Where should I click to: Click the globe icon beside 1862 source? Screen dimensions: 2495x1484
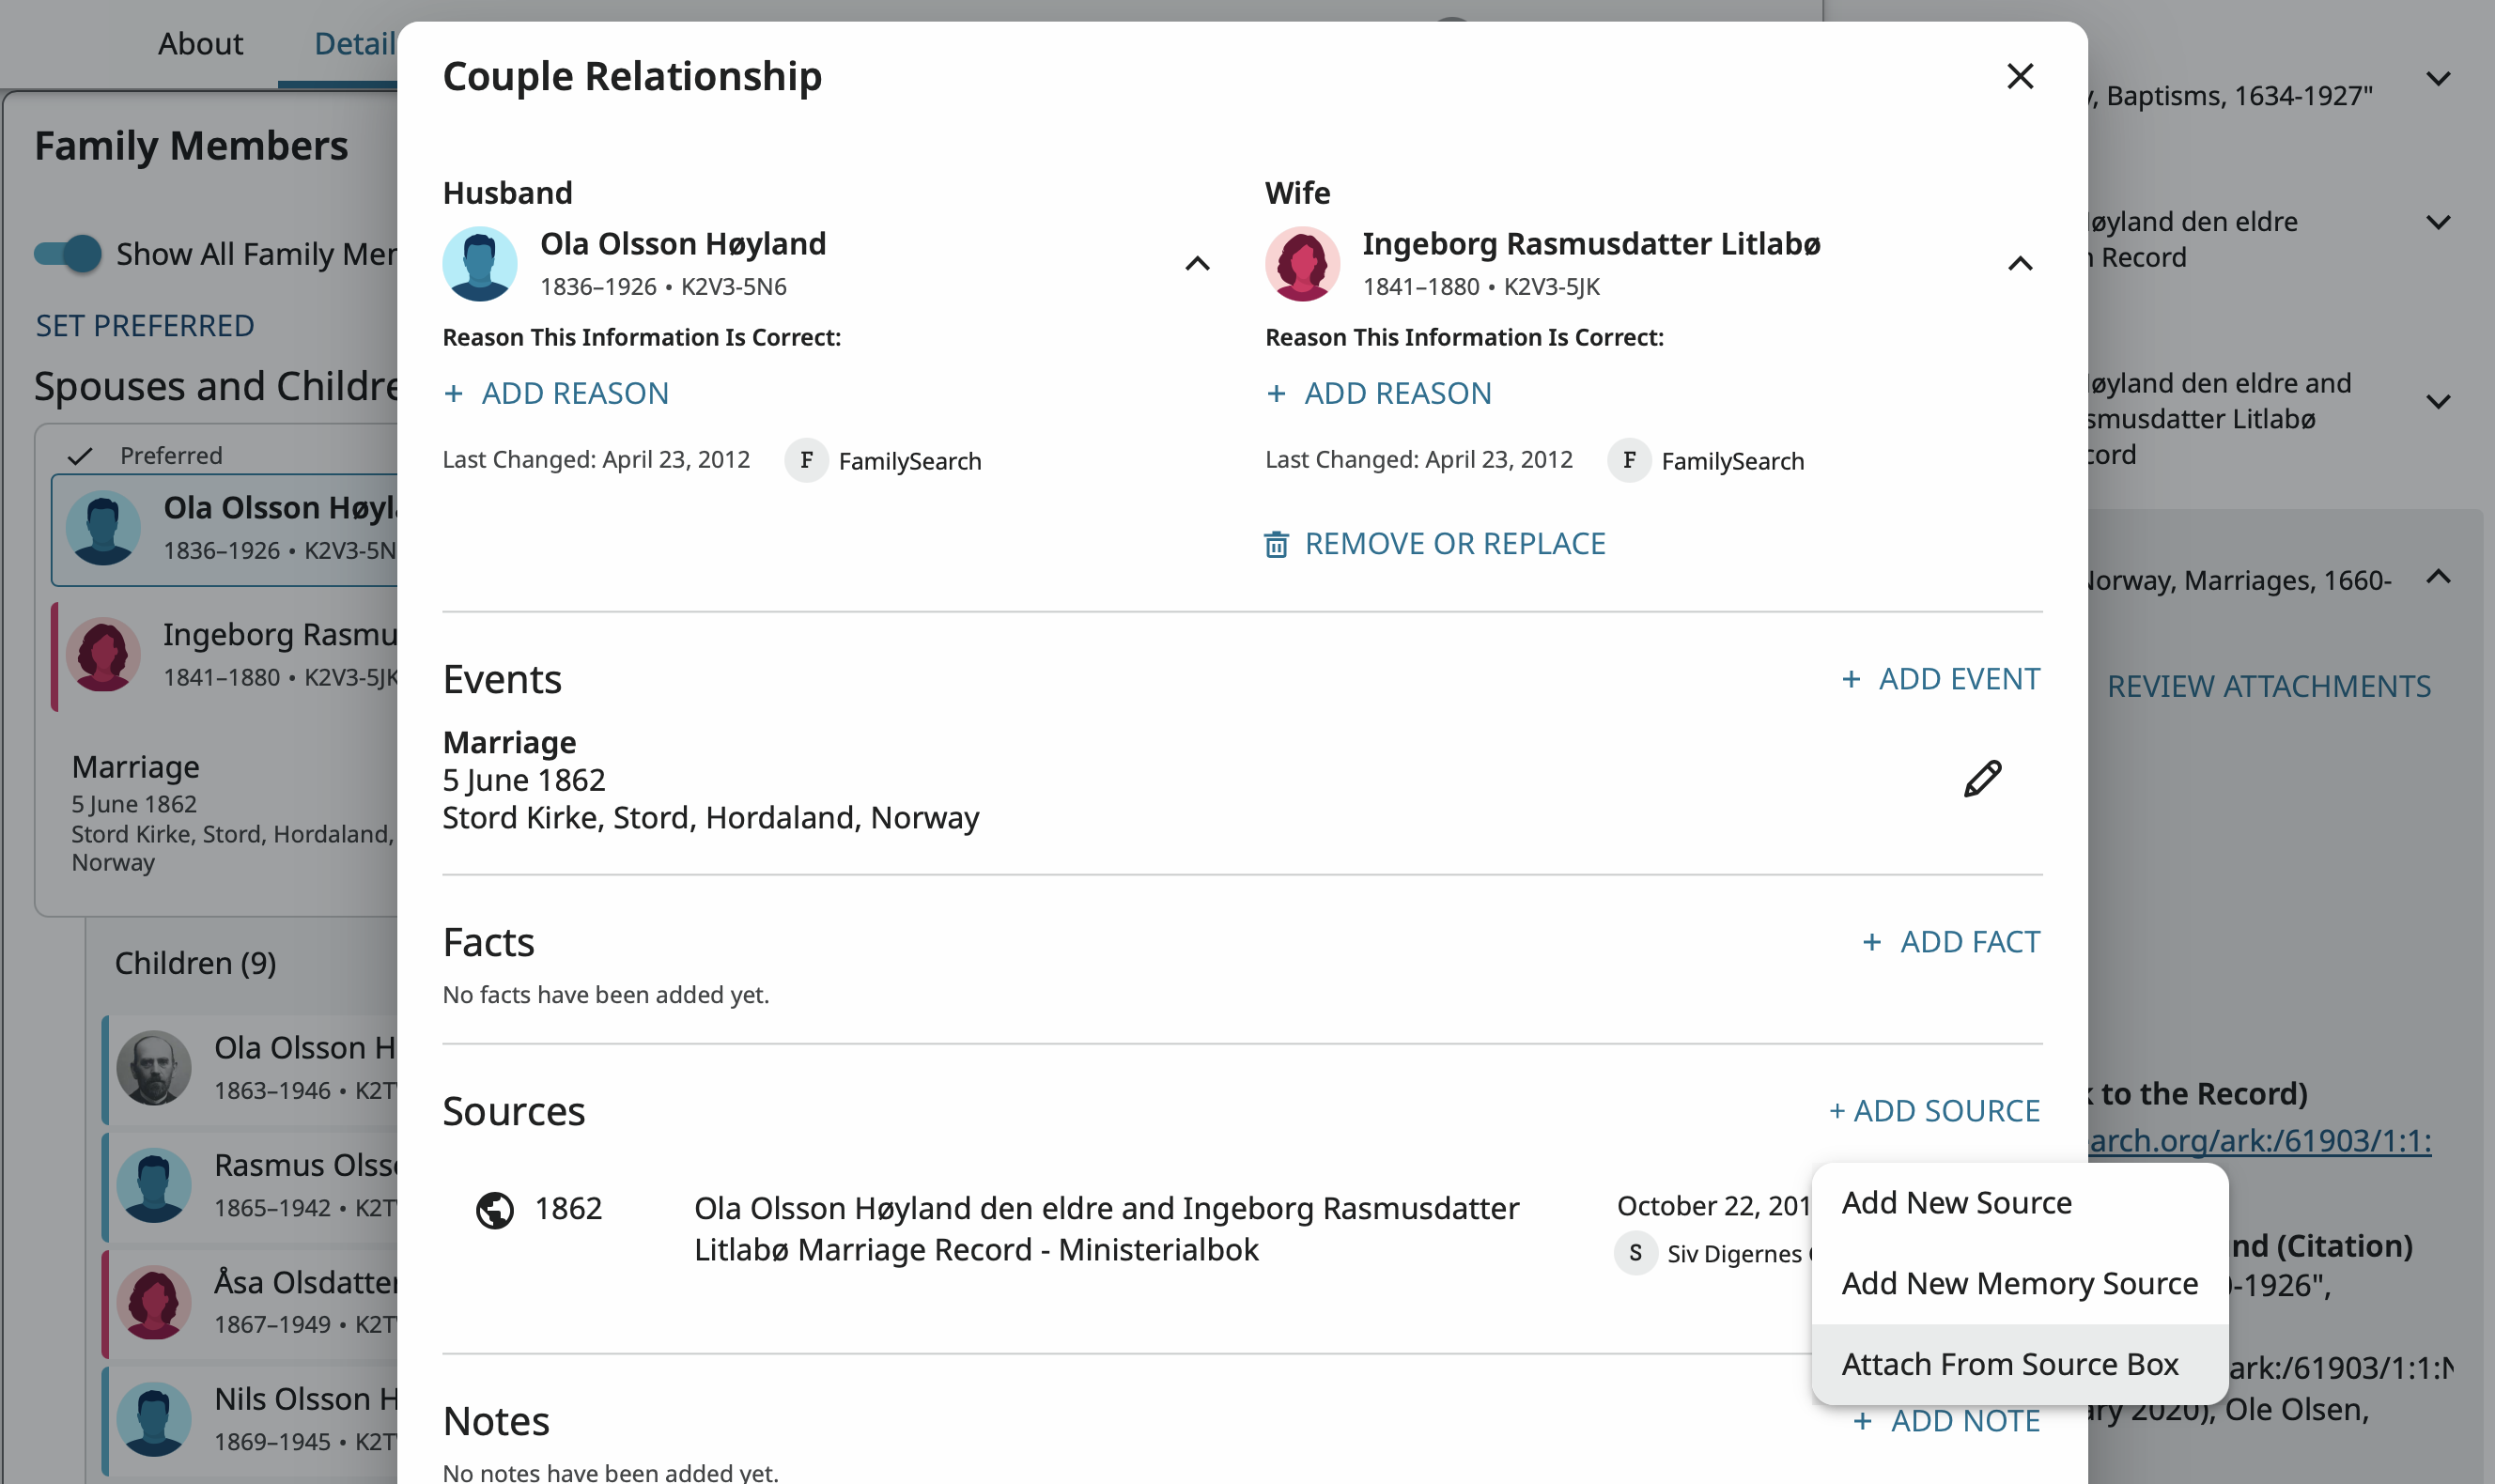(494, 1210)
